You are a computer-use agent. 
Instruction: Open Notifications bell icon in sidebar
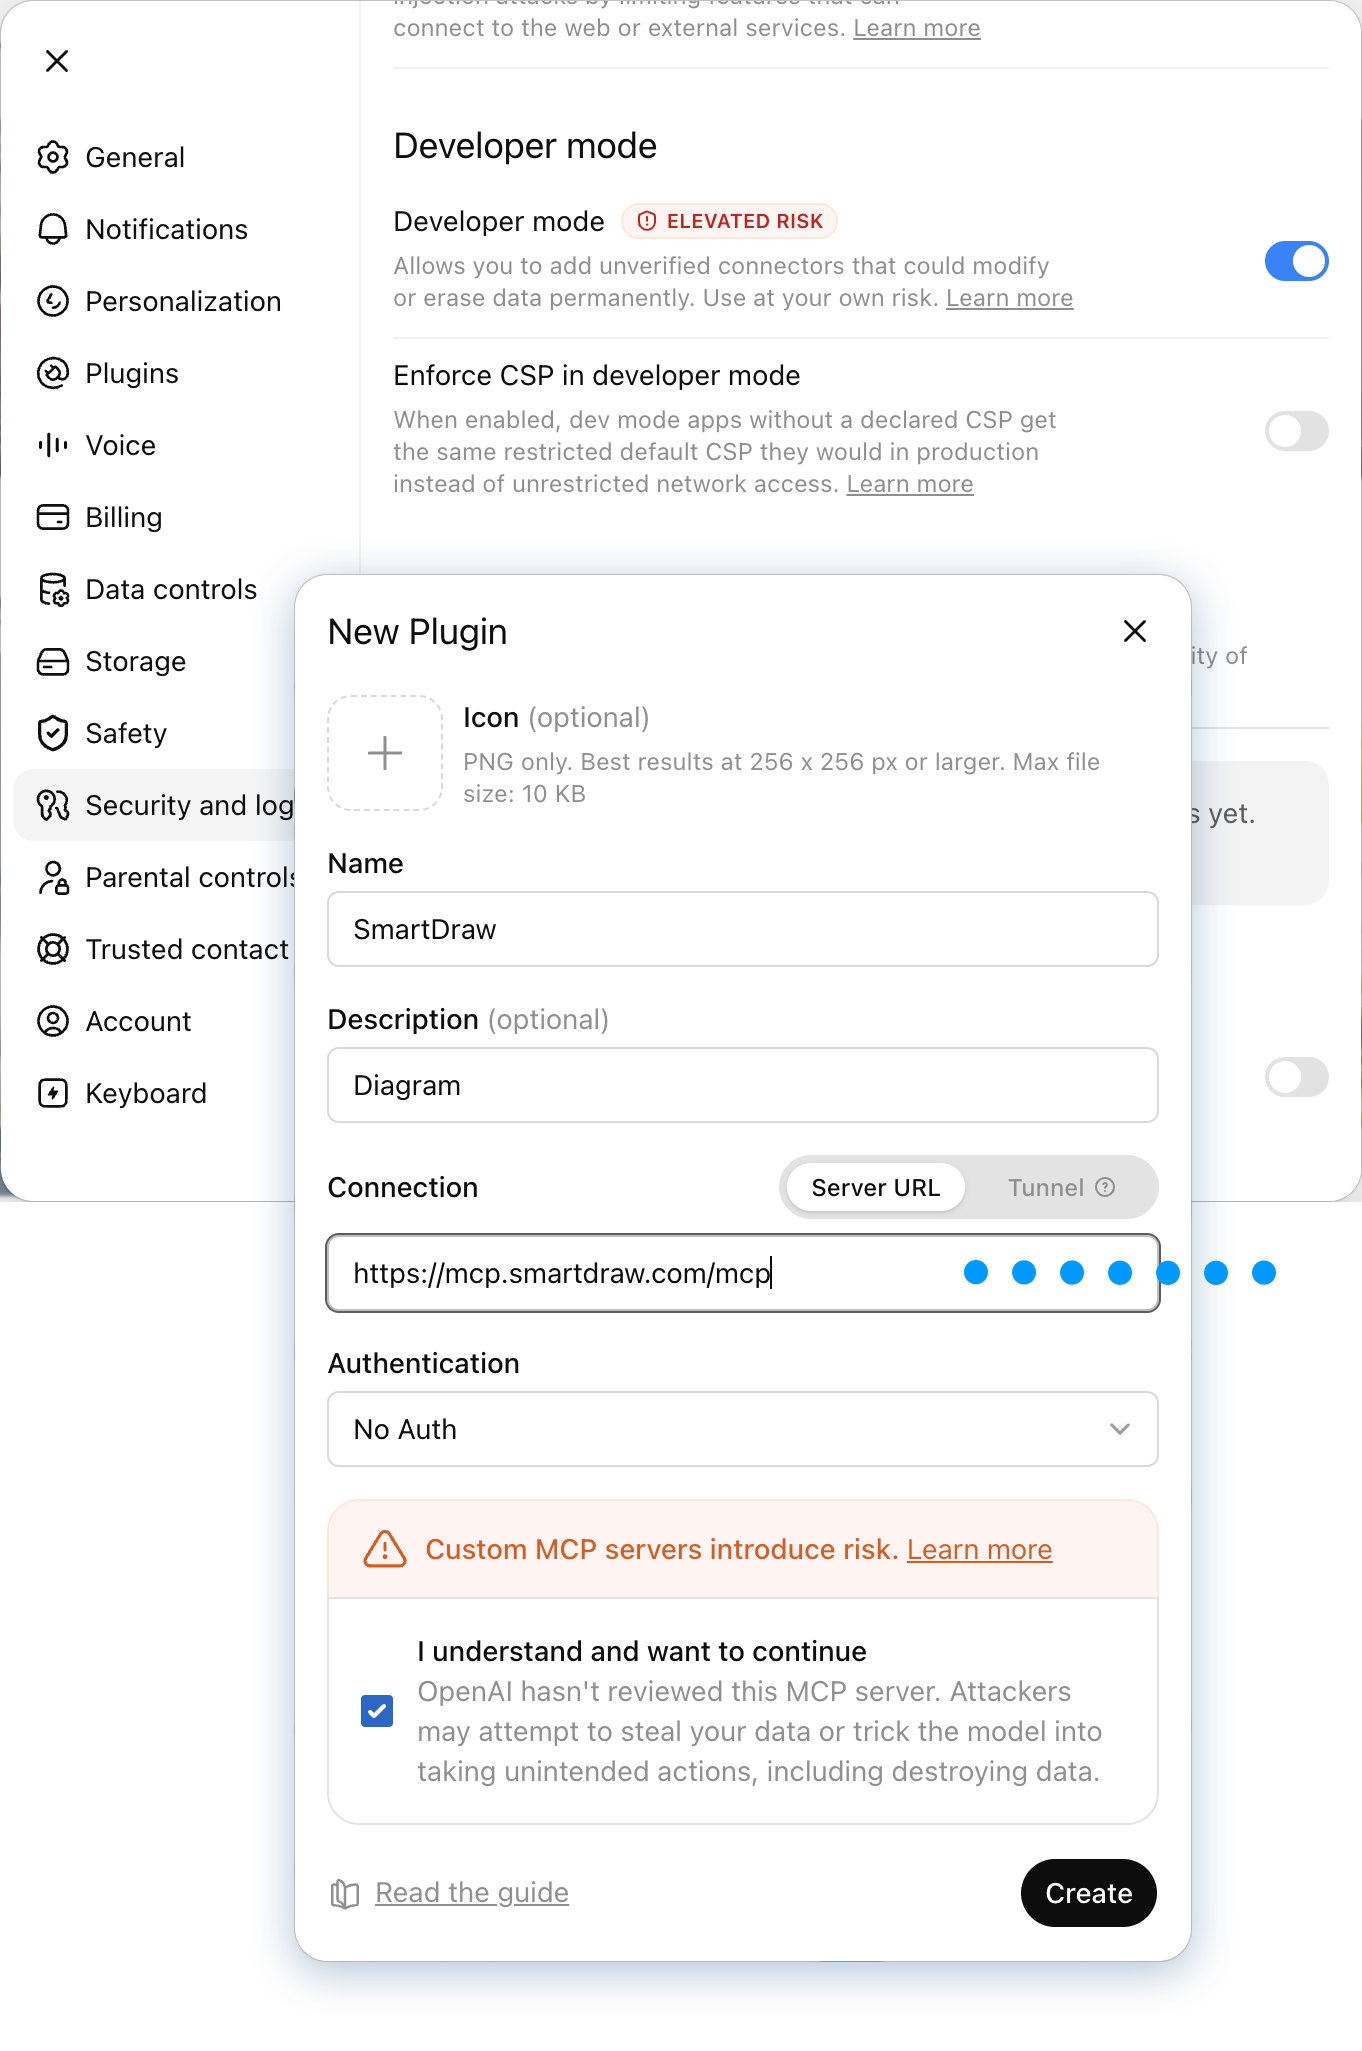[x=53, y=229]
